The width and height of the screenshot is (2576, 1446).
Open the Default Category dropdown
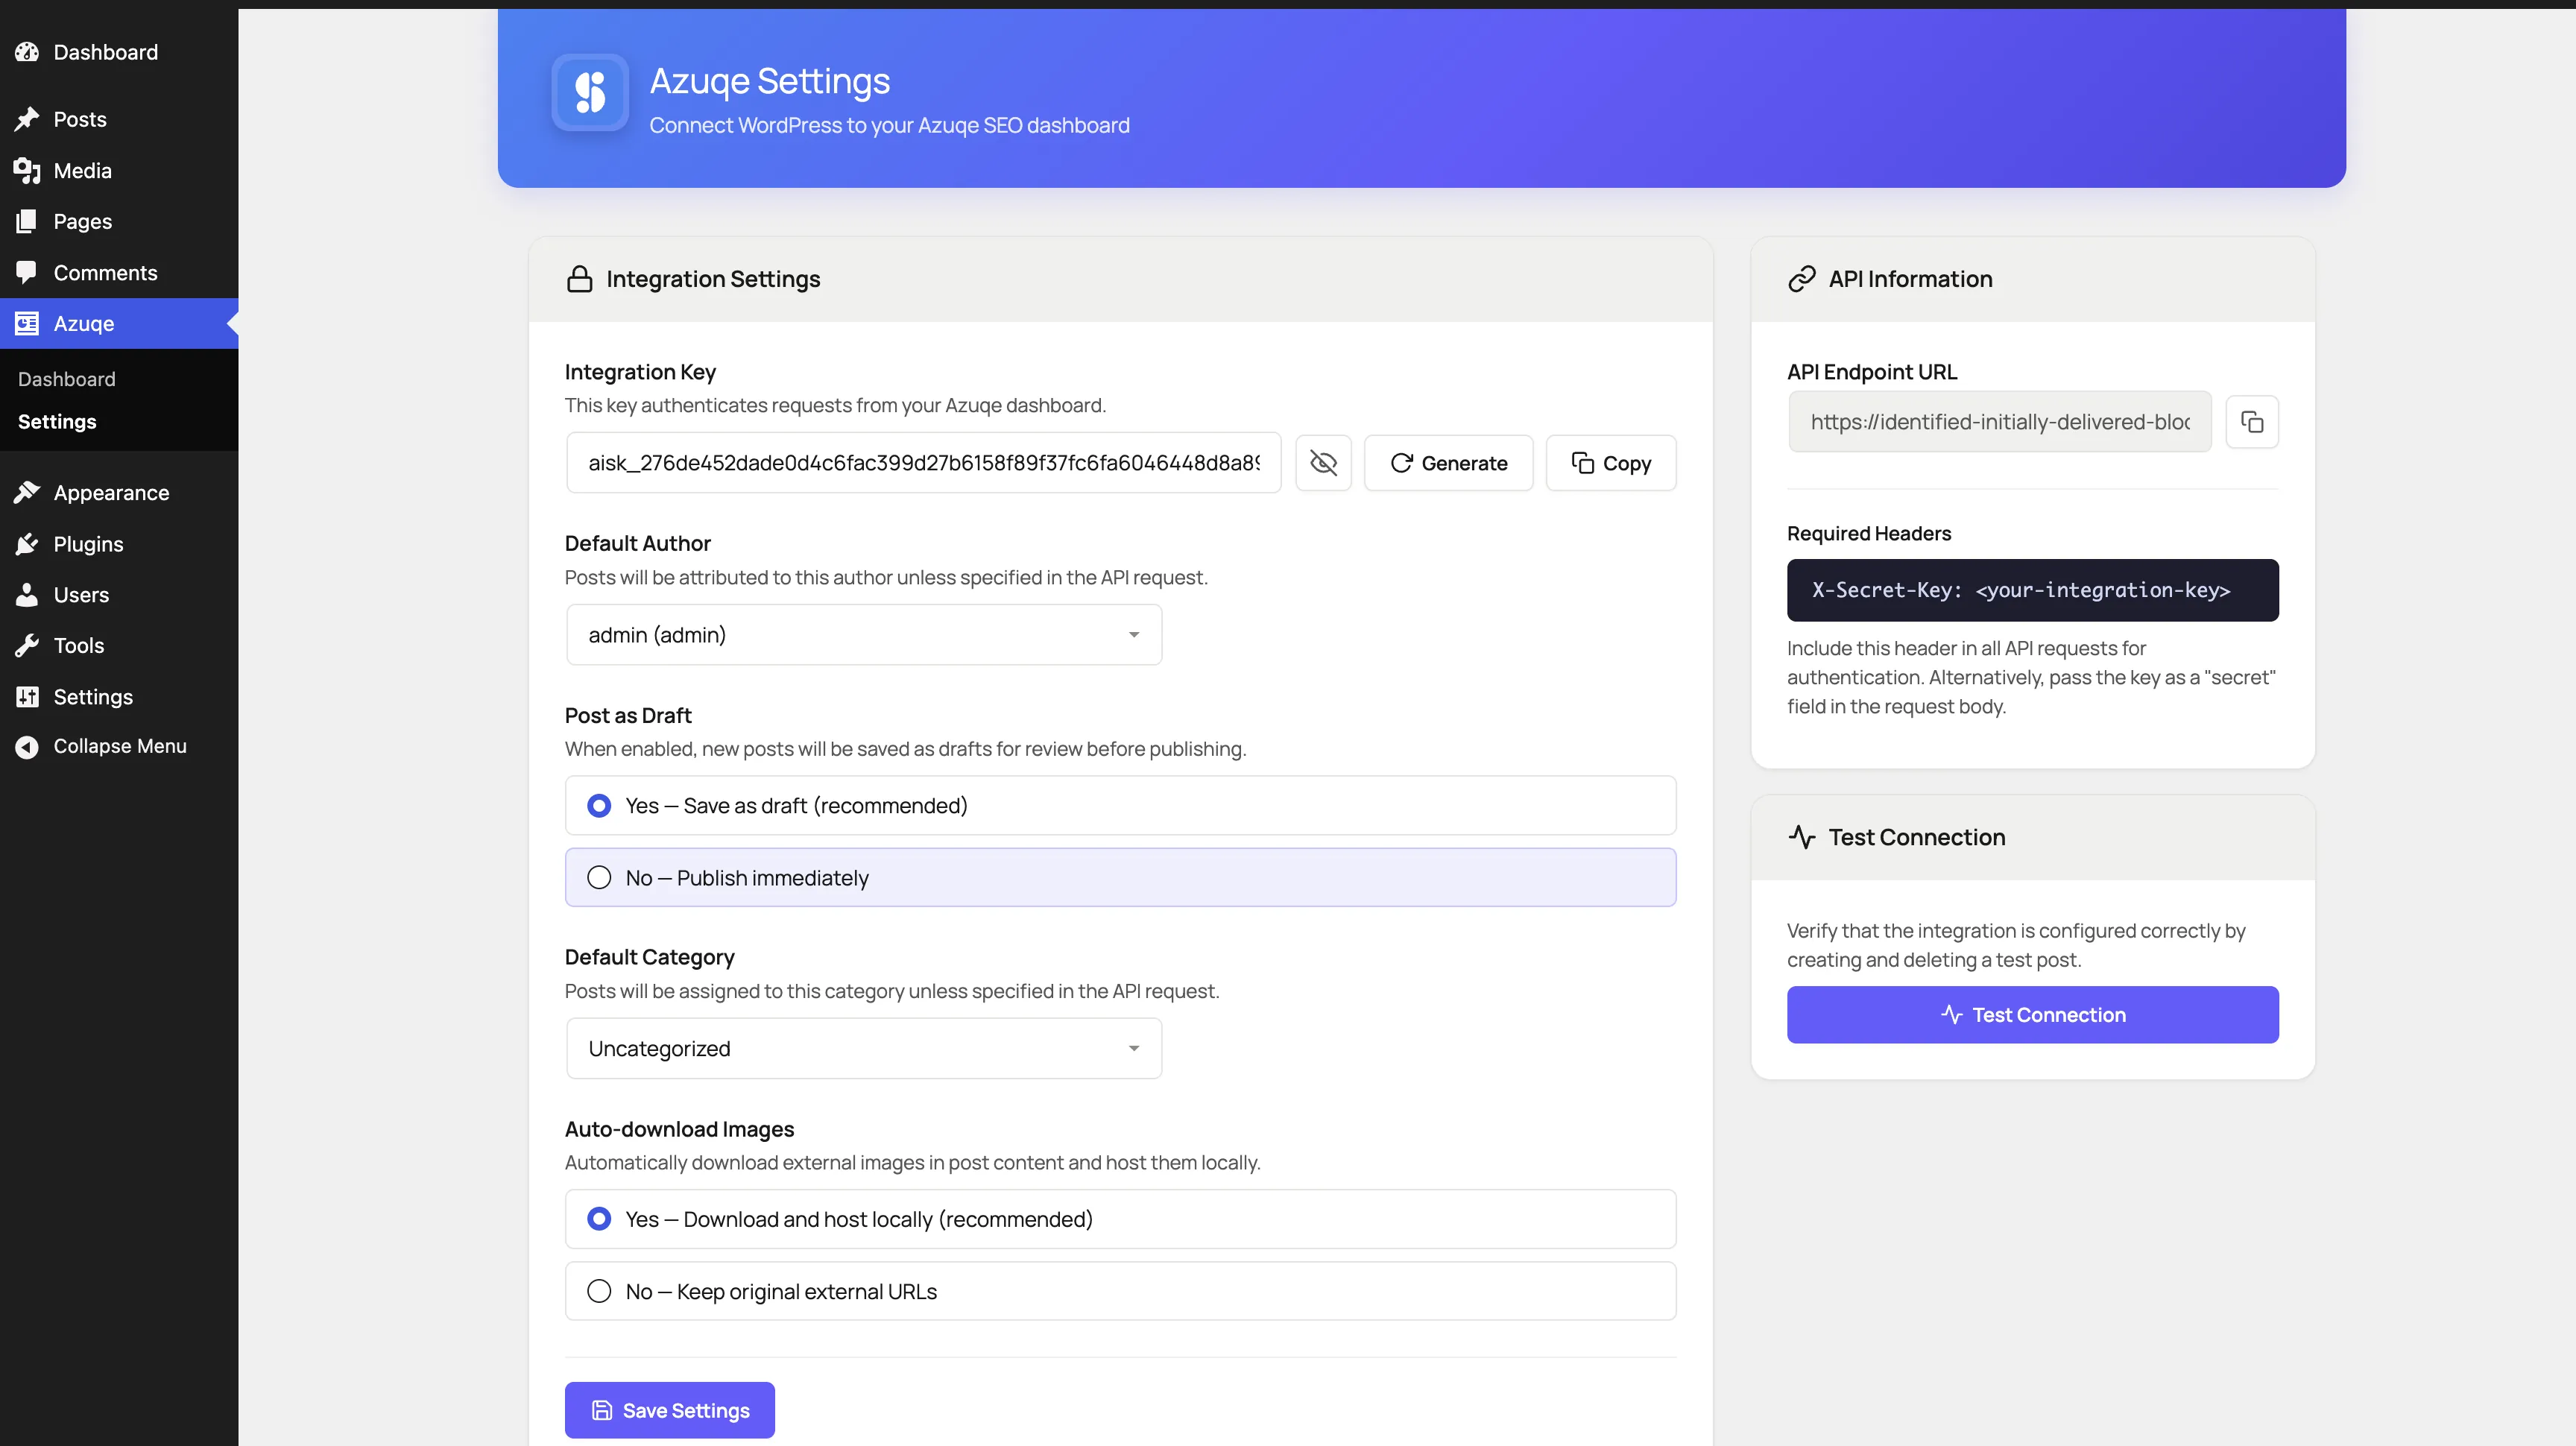click(x=864, y=1048)
